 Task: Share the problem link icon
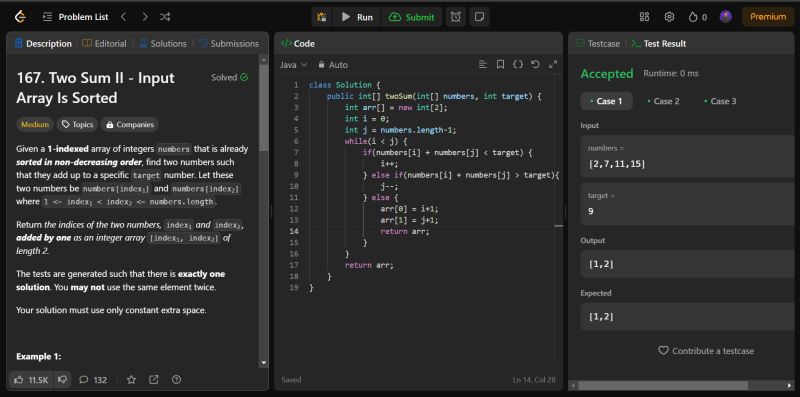154,380
